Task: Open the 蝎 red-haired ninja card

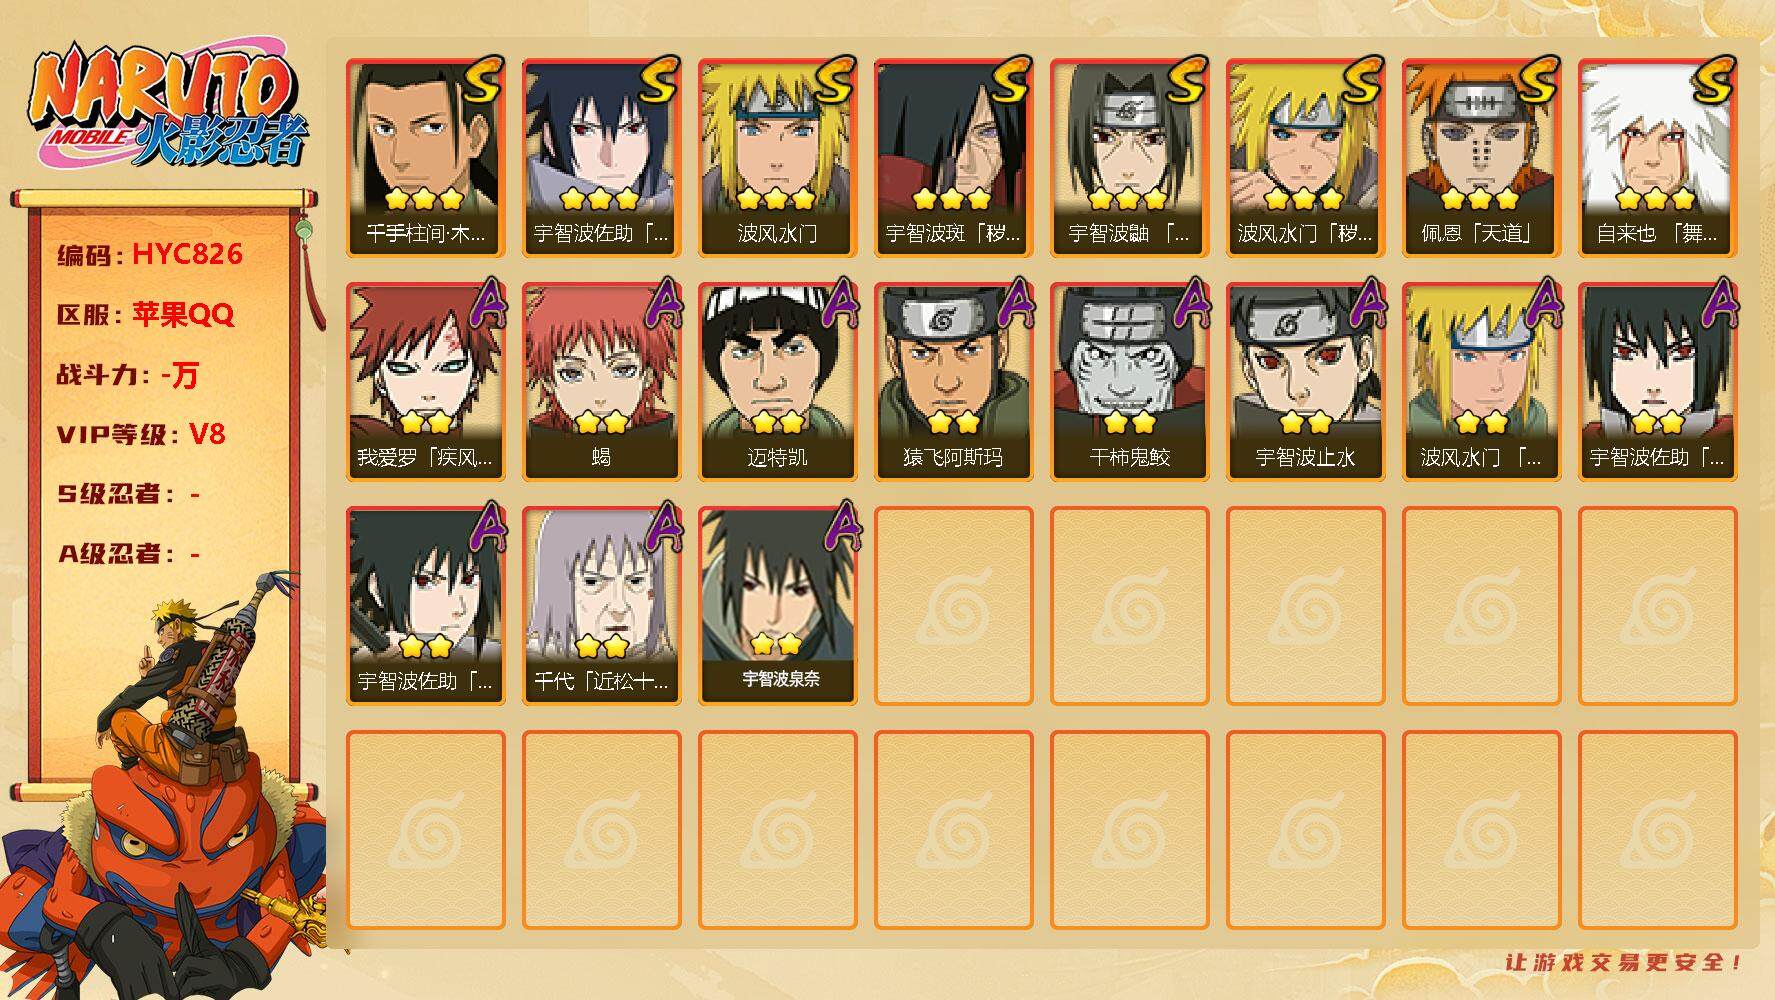Action: (x=602, y=382)
